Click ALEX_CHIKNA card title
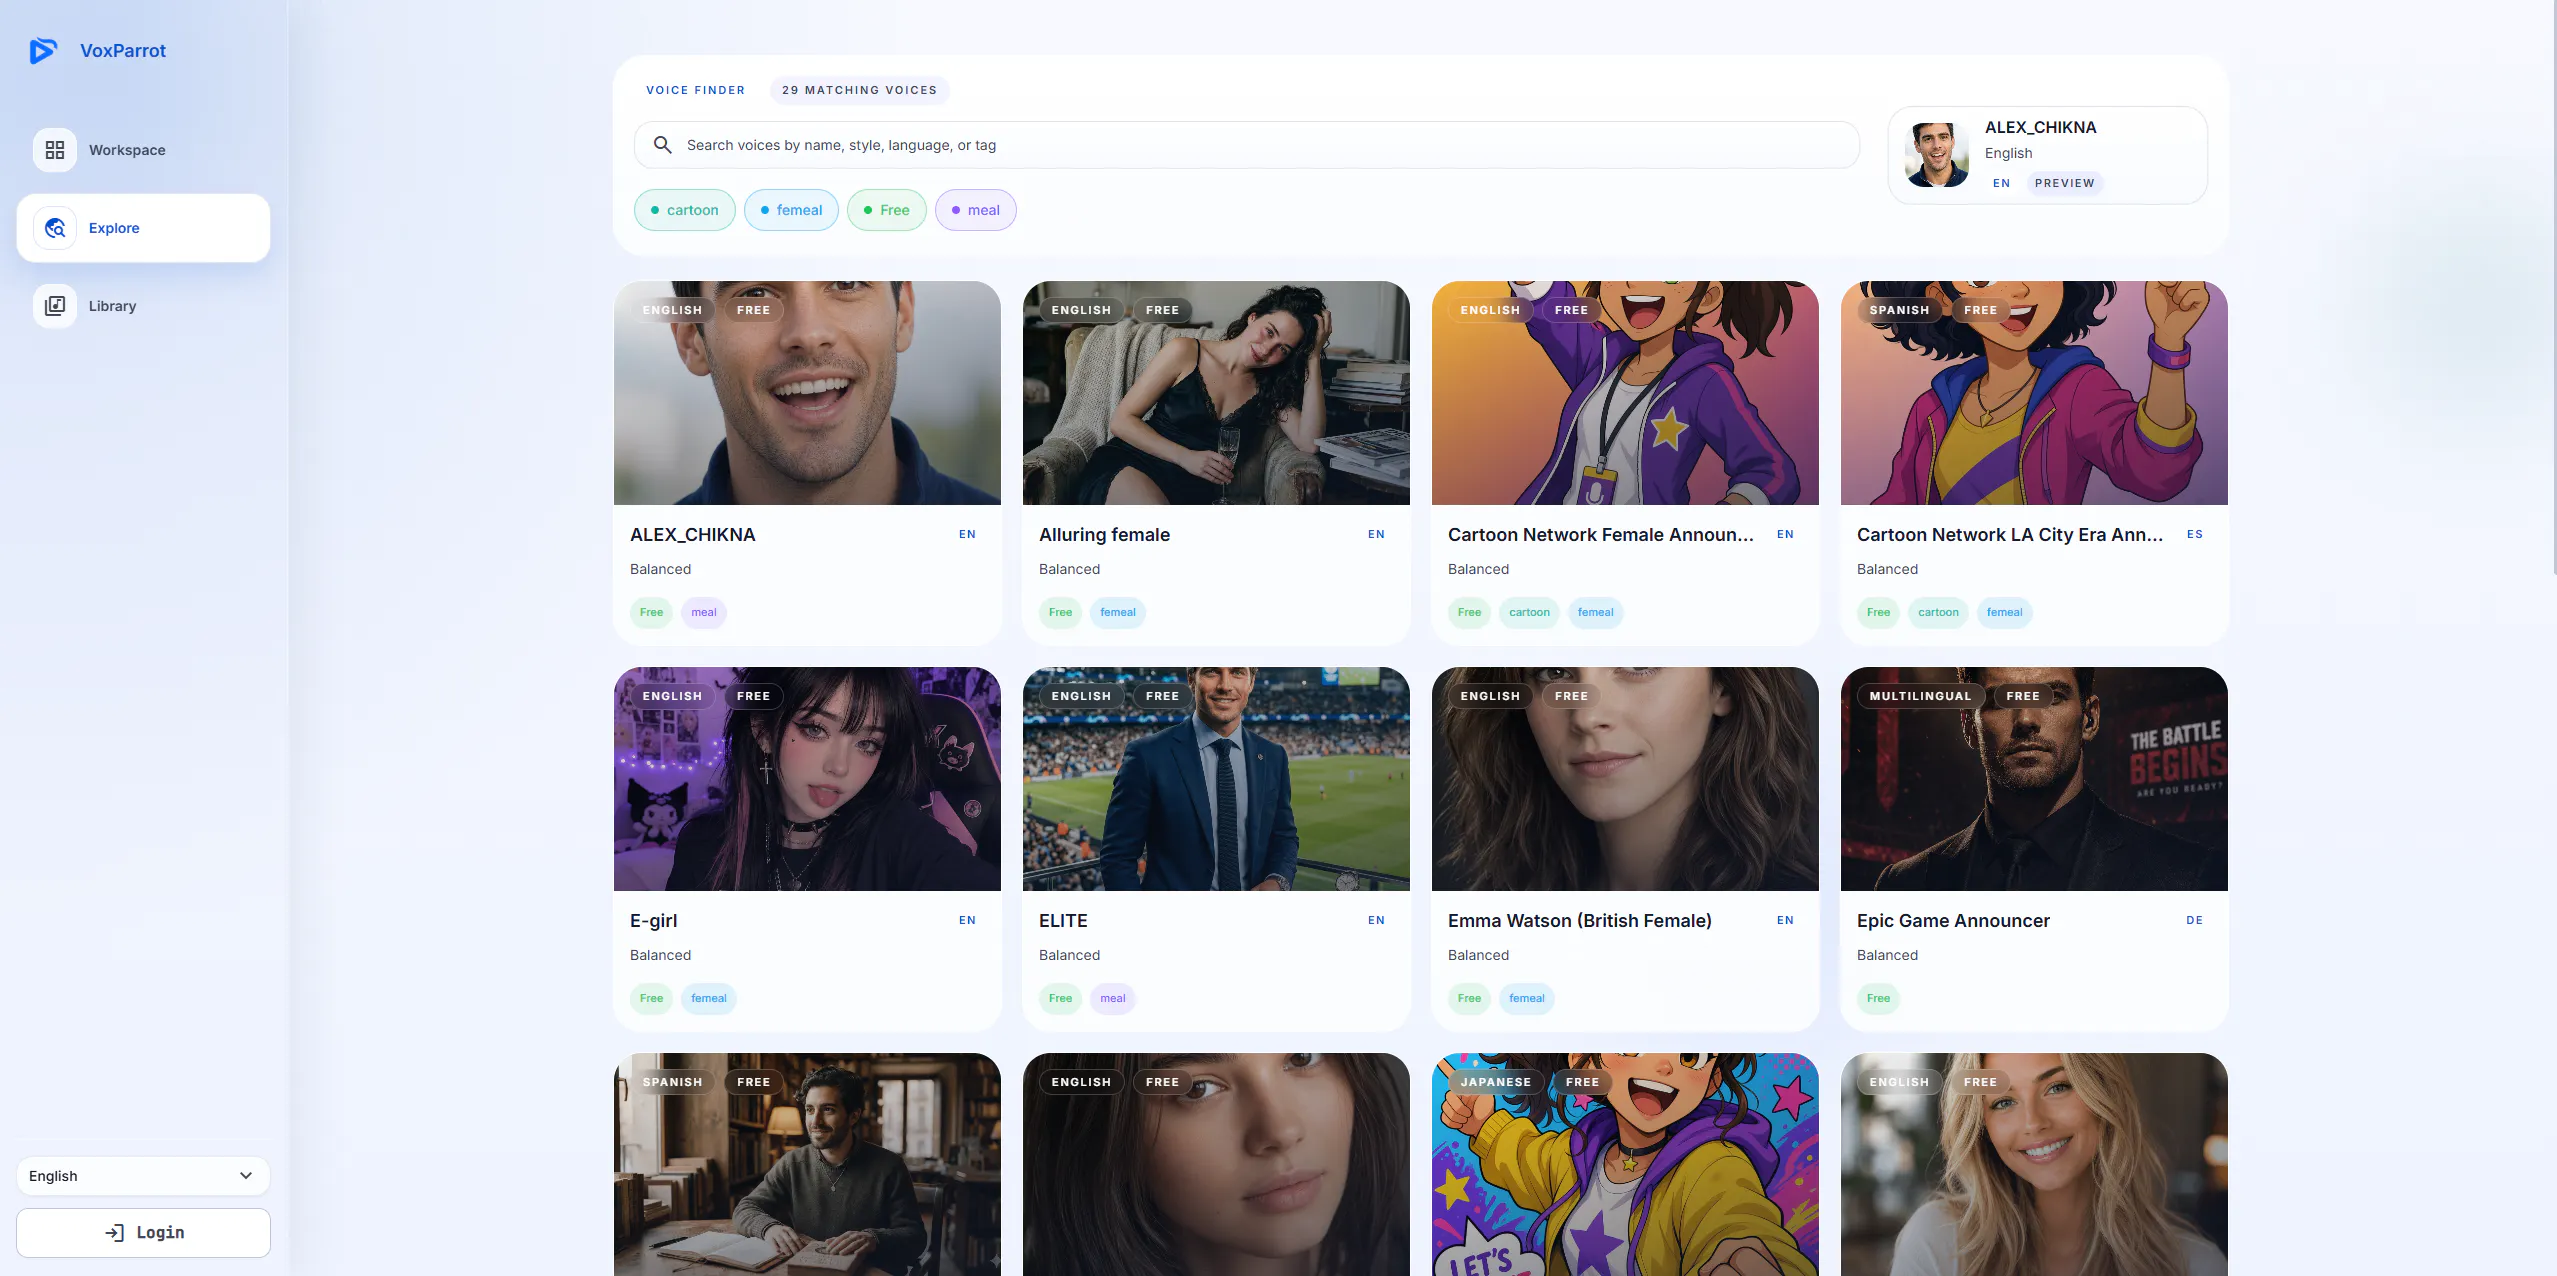Screen dimensions: 2557x1276 [x=693, y=535]
